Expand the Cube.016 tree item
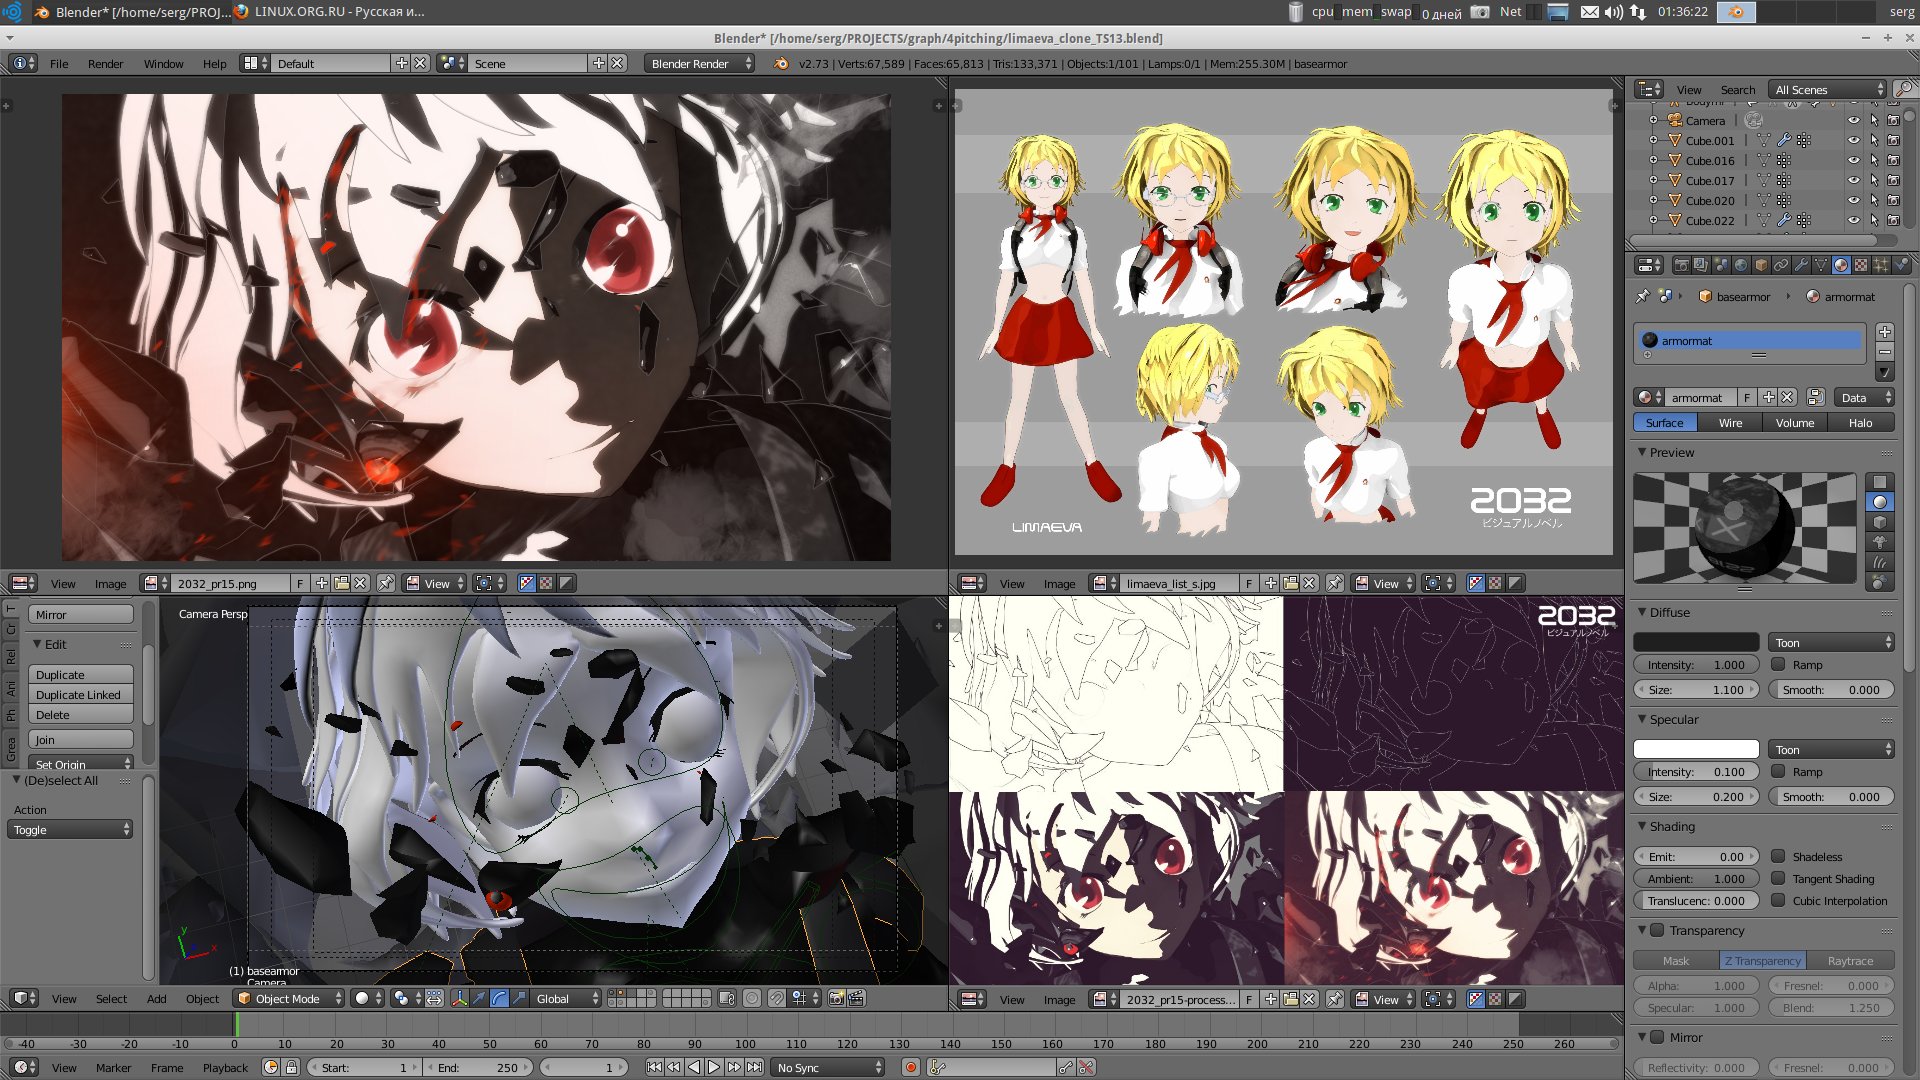Image resolution: width=1920 pixels, height=1080 pixels. 1653,161
